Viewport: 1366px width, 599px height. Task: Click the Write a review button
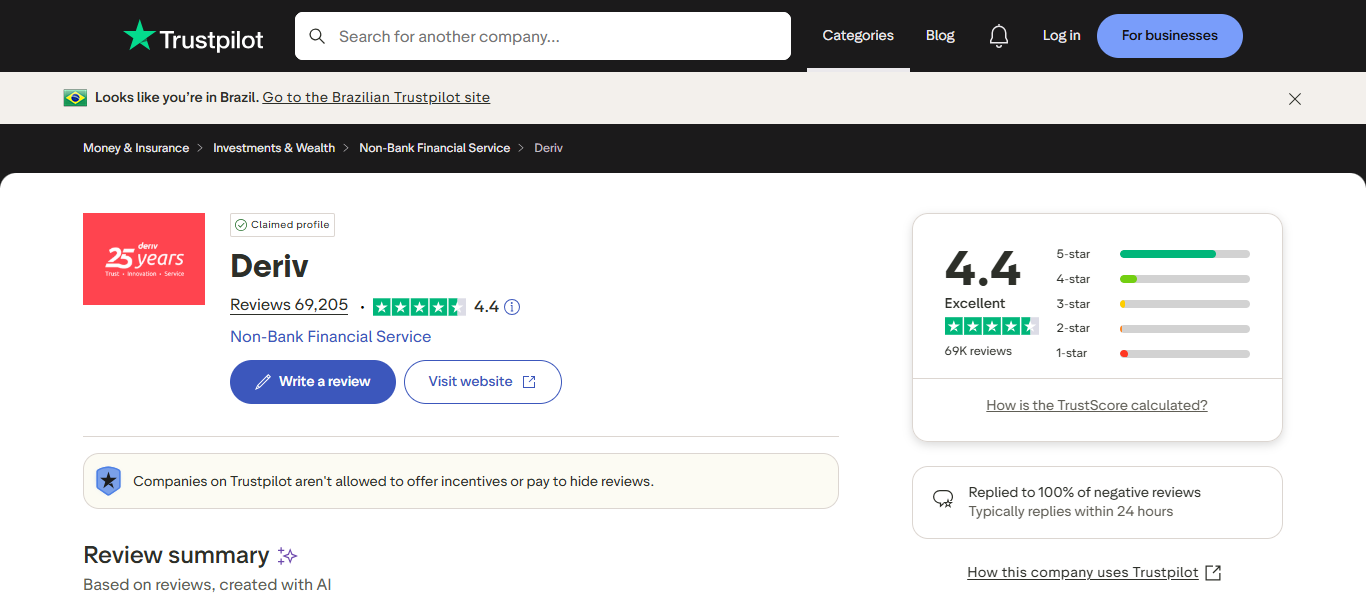(313, 382)
